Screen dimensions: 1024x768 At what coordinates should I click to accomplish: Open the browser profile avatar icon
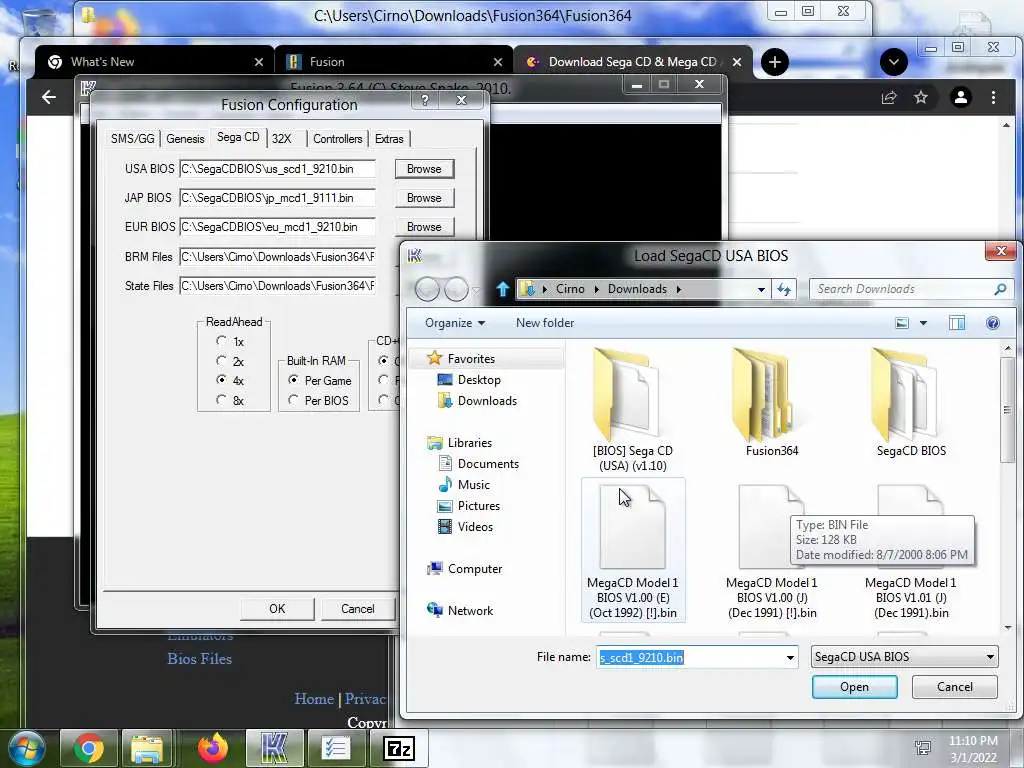pos(961,97)
